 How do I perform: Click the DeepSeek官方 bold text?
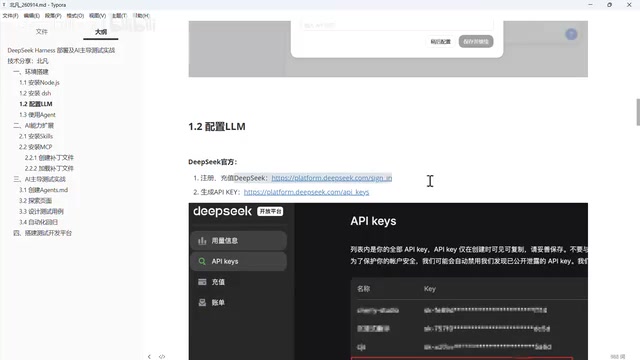click(x=212, y=162)
